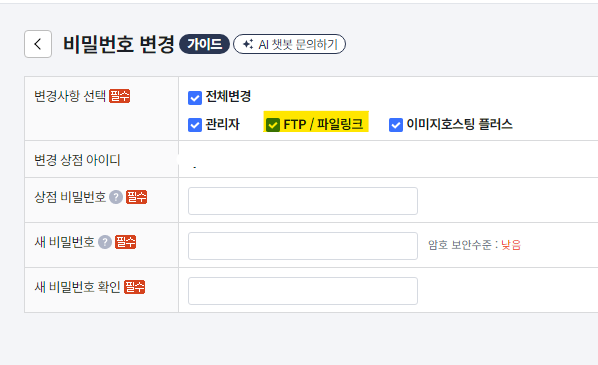The height and width of the screenshot is (365, 598).
Task: Focus the 새 비밀번호 input field
Action: coord(303,246)
